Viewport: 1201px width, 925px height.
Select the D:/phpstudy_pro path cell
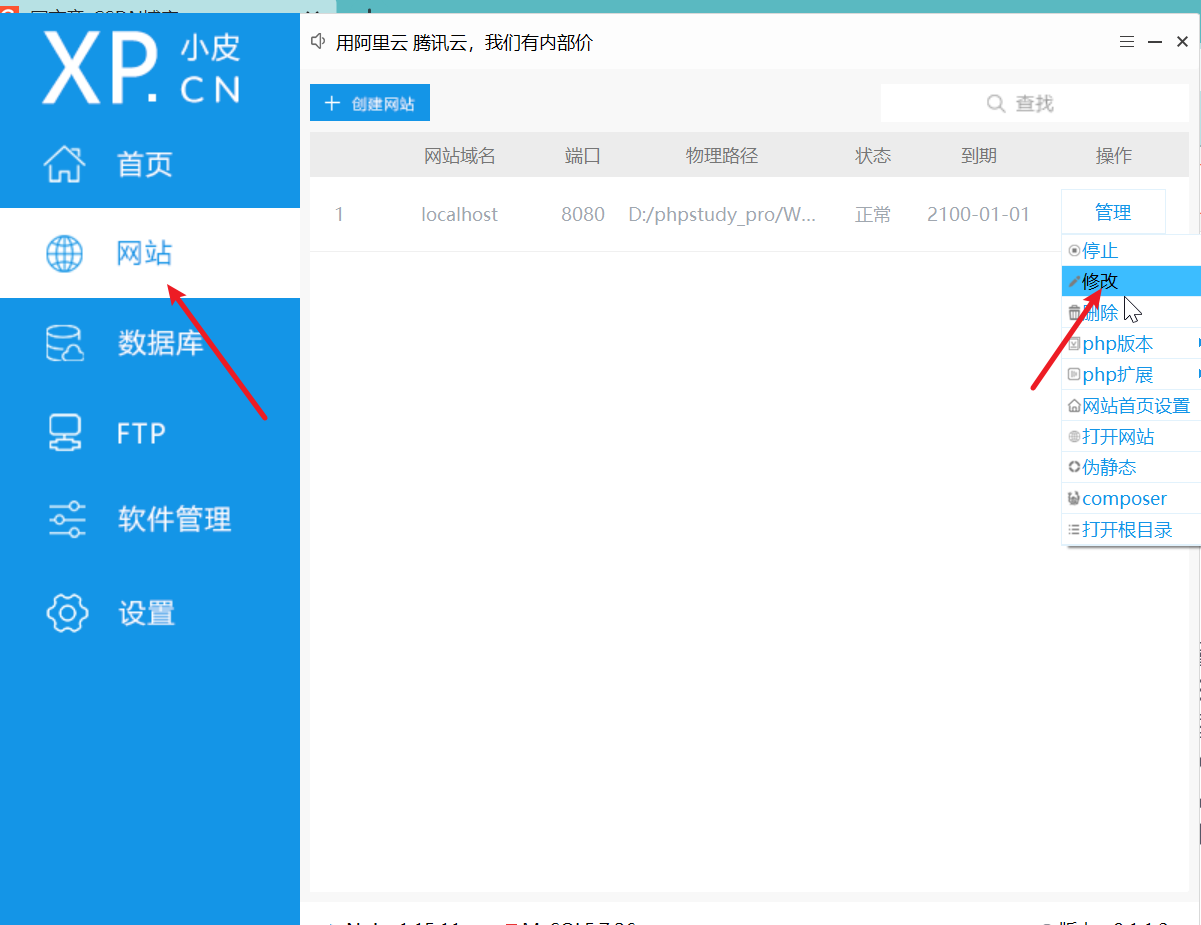tap(722, 214)
